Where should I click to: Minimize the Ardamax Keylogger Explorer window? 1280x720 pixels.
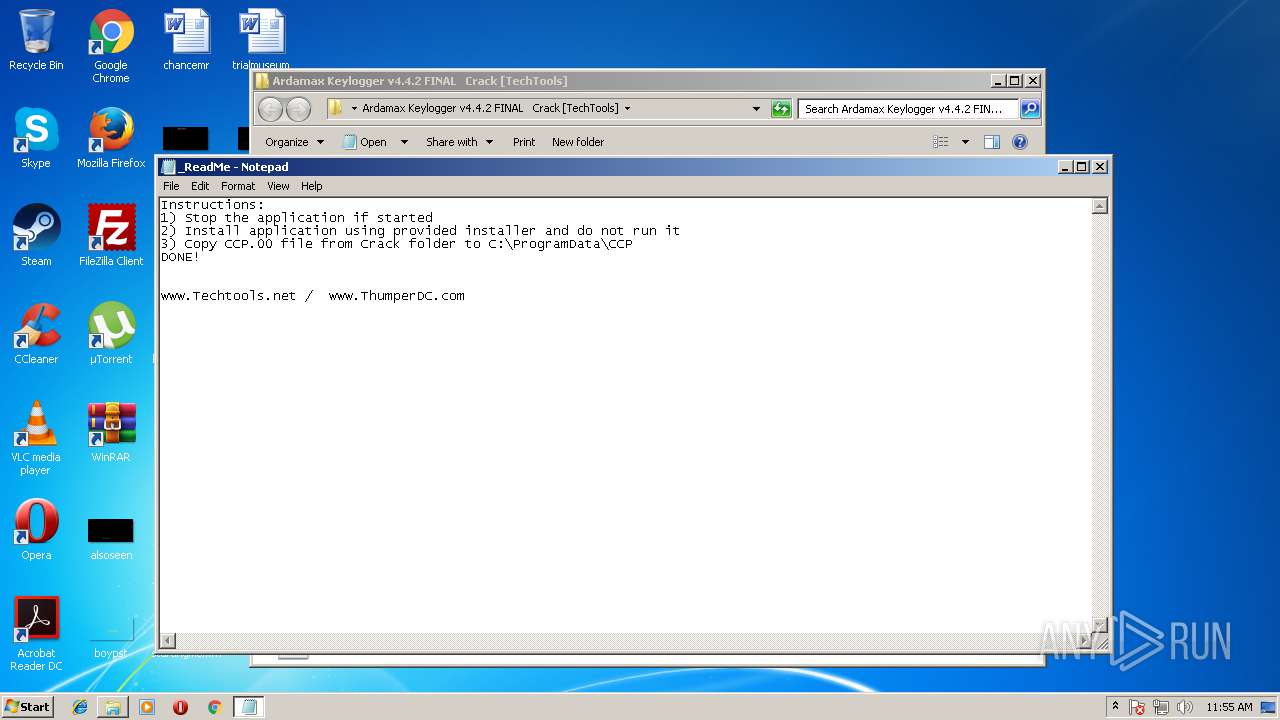(998, 81)
